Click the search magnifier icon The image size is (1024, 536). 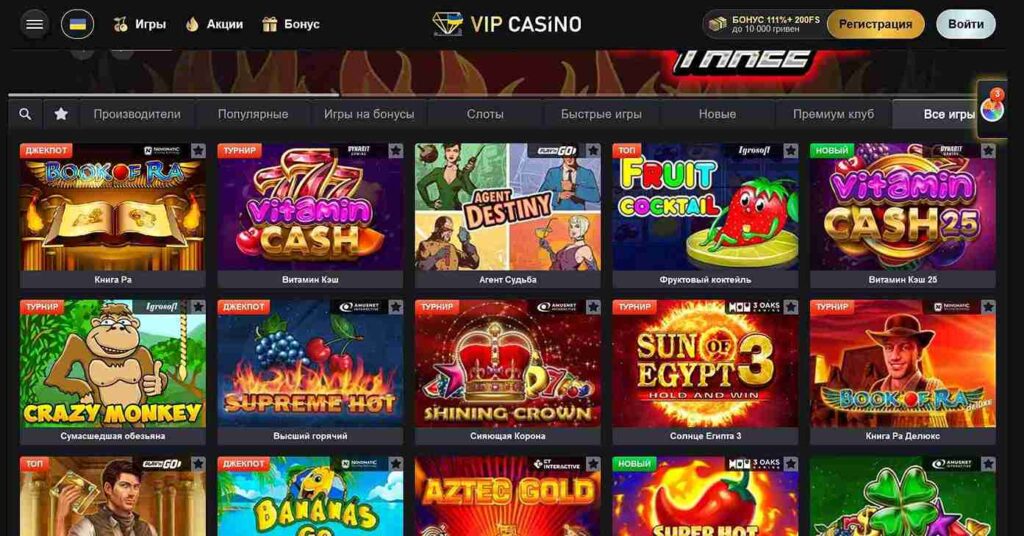(25, 114)
